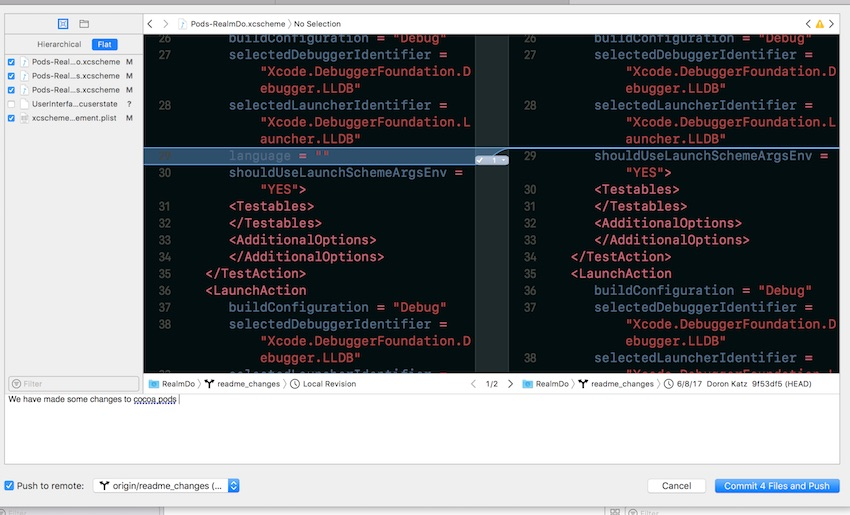Viewport: 850px width, 515px height.
Task: Open the left pane's readme_changes branch selector
Action: tap(248, 384)
